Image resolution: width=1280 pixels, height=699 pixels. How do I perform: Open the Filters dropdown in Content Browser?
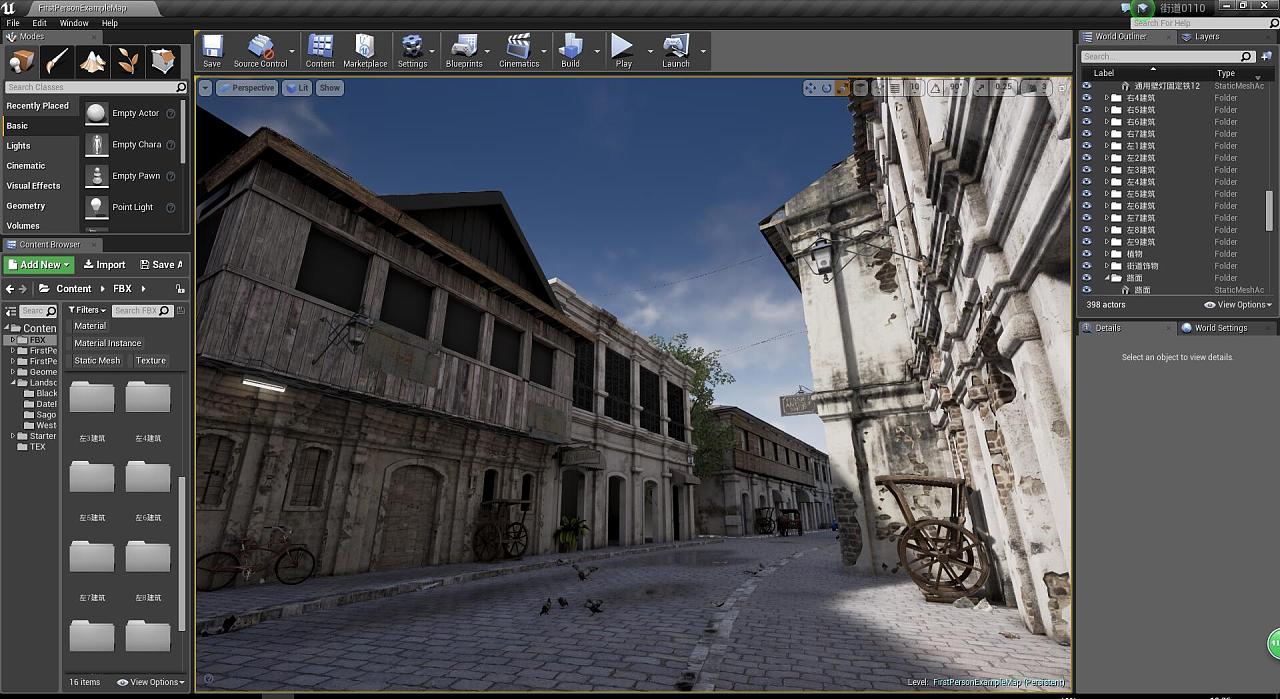point(87,310)
